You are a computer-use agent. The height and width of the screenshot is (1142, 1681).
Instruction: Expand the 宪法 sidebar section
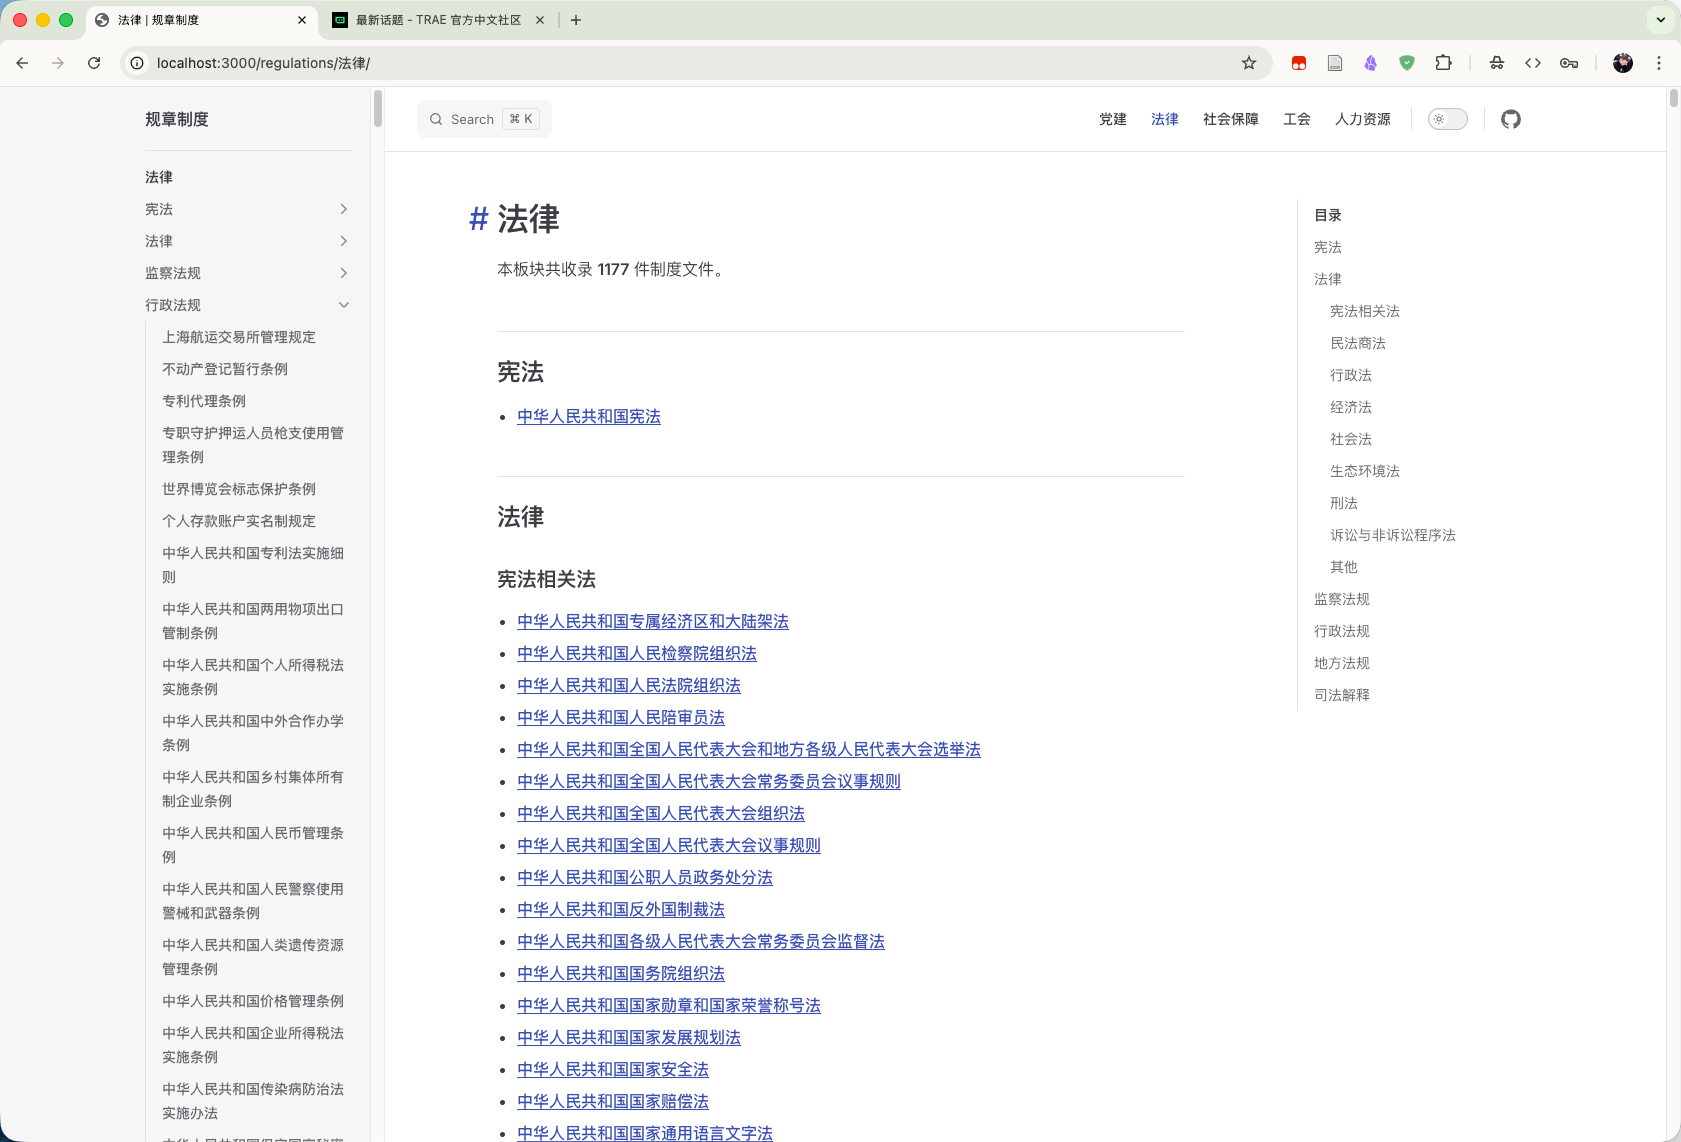(343, 209)
